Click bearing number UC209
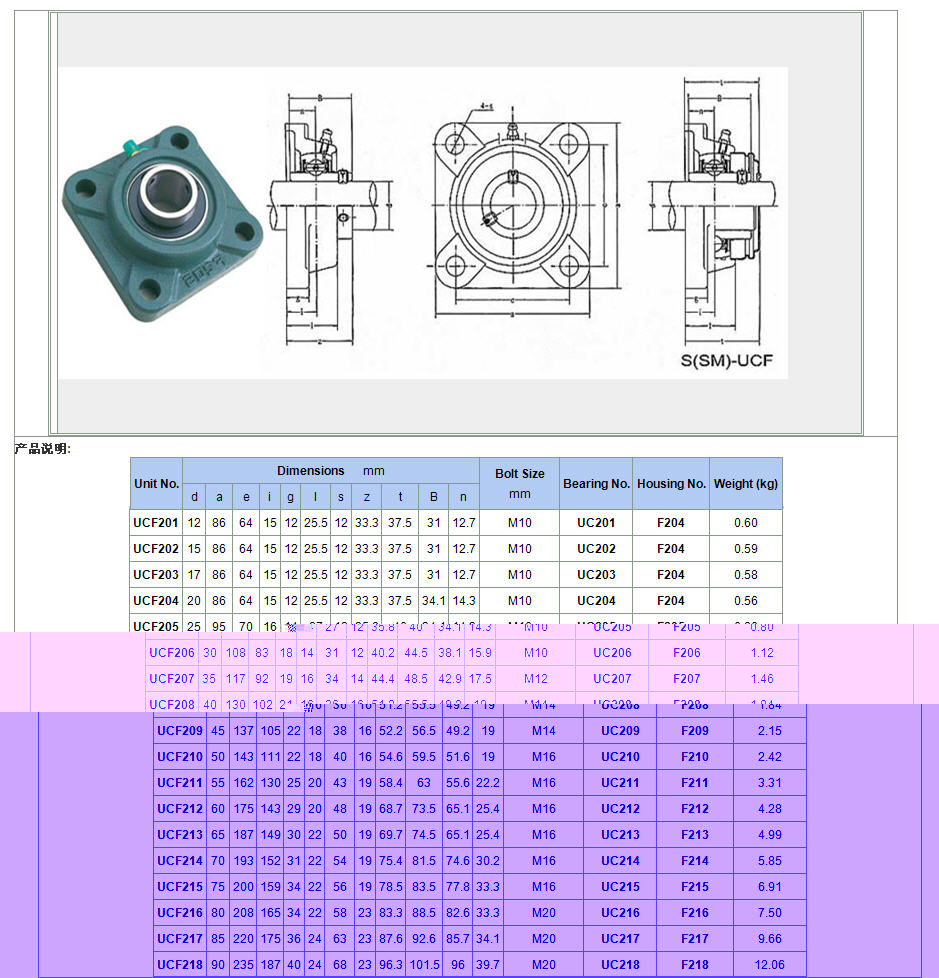939x978 pixels. 621,730
